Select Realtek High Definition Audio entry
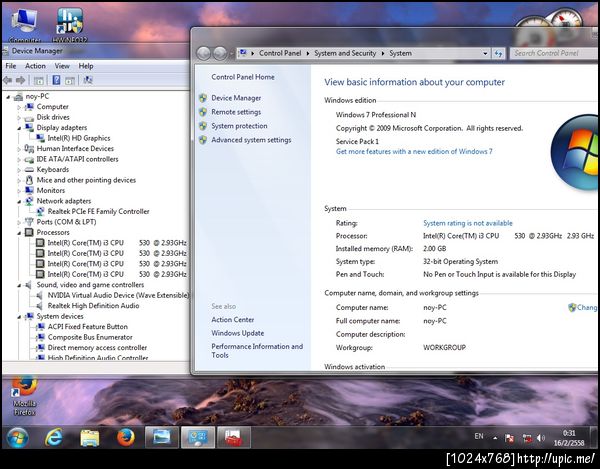Viewport: 600px width, 469px height. [x=93, y=306]
